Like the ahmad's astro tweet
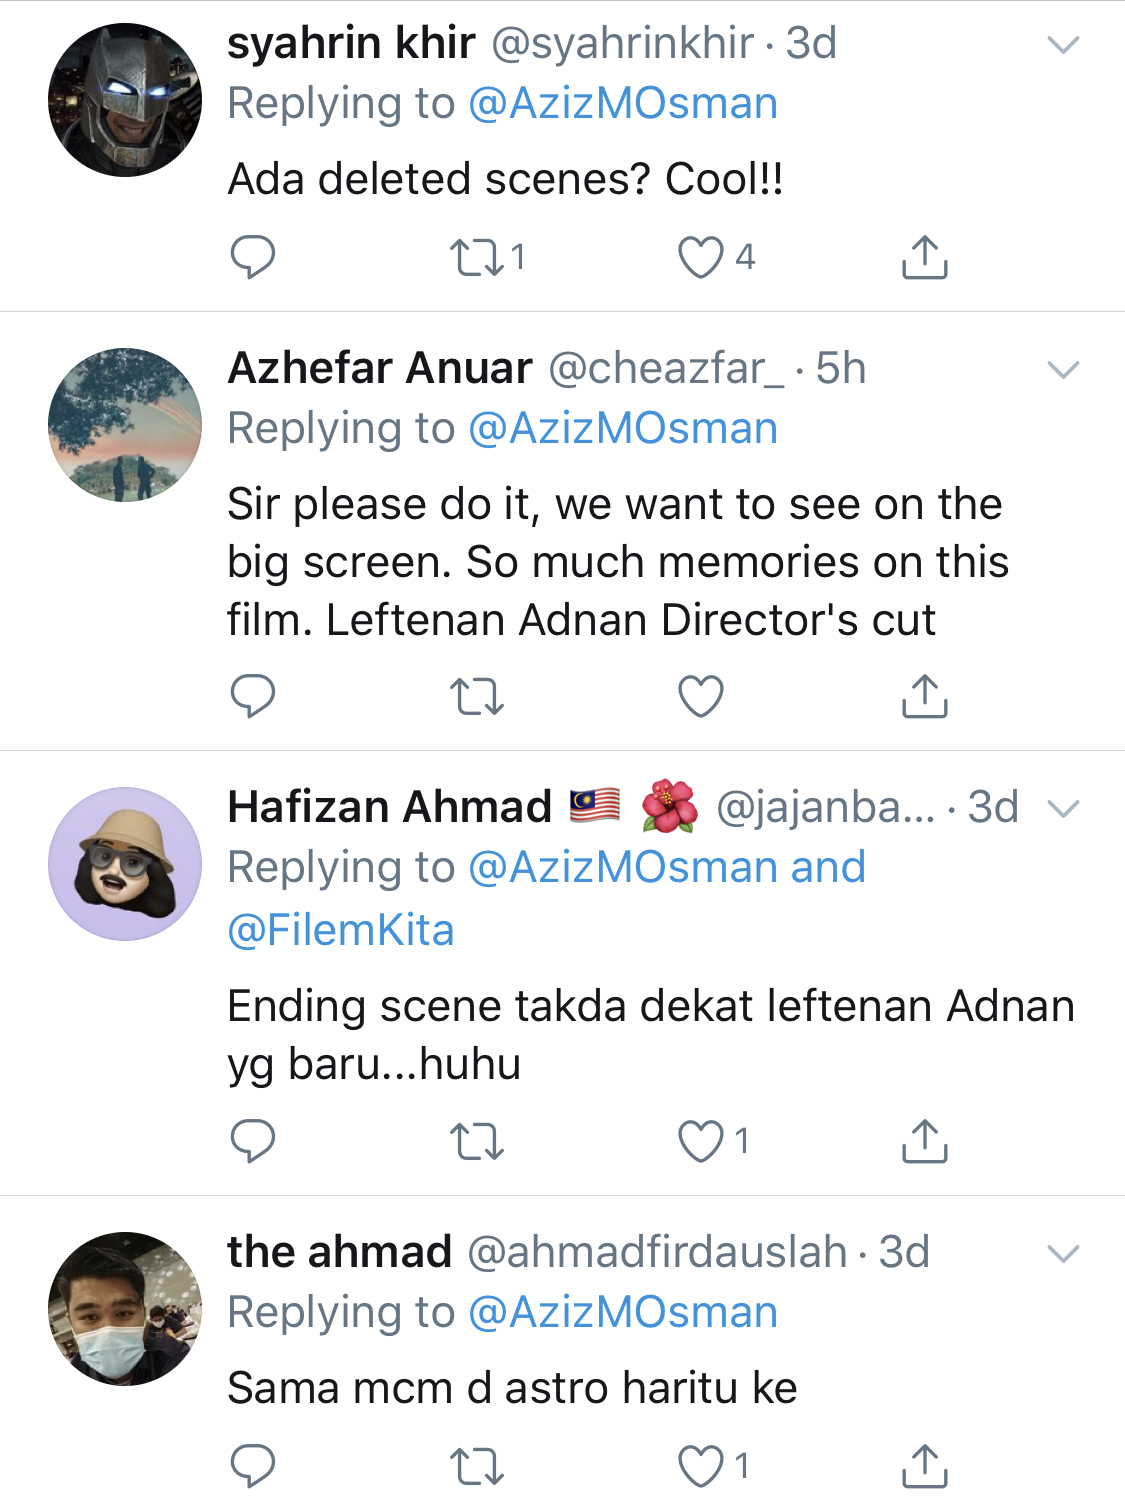The image size is (1125, 1501). click(701, 1466)
